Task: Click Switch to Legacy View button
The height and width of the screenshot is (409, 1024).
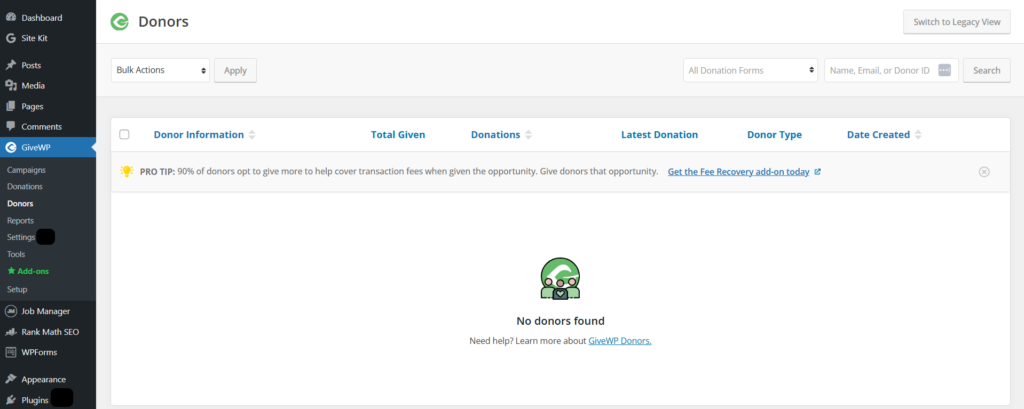Action: pos(957,22)
